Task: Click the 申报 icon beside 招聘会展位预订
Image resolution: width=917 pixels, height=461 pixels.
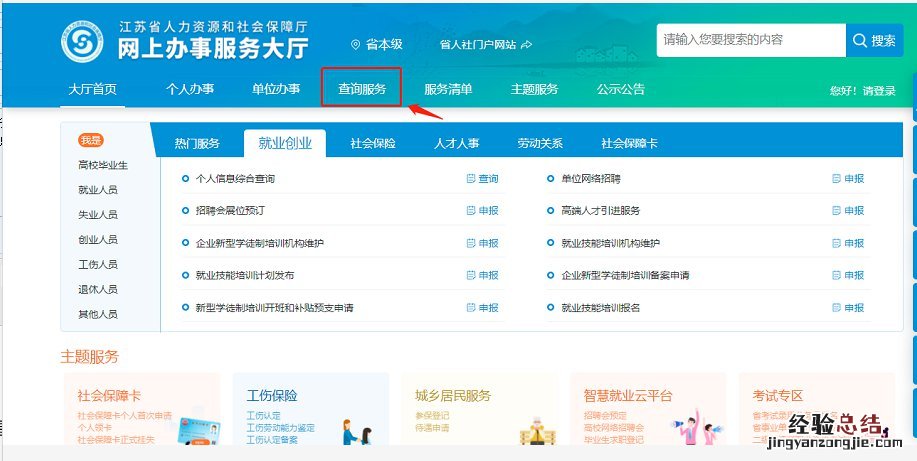Action: tap(471, 211)
